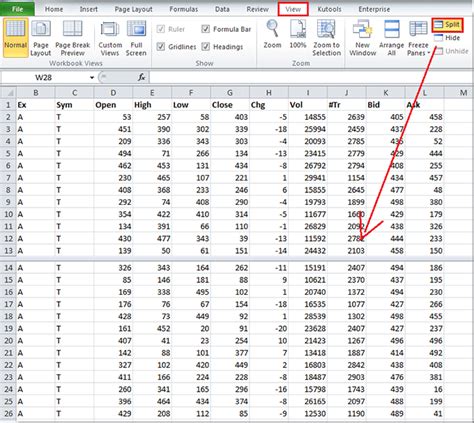Open the Zoom dialog magnifier icon
The width and height of the screenshot is (474, 423).
click(x=272, y=29)
